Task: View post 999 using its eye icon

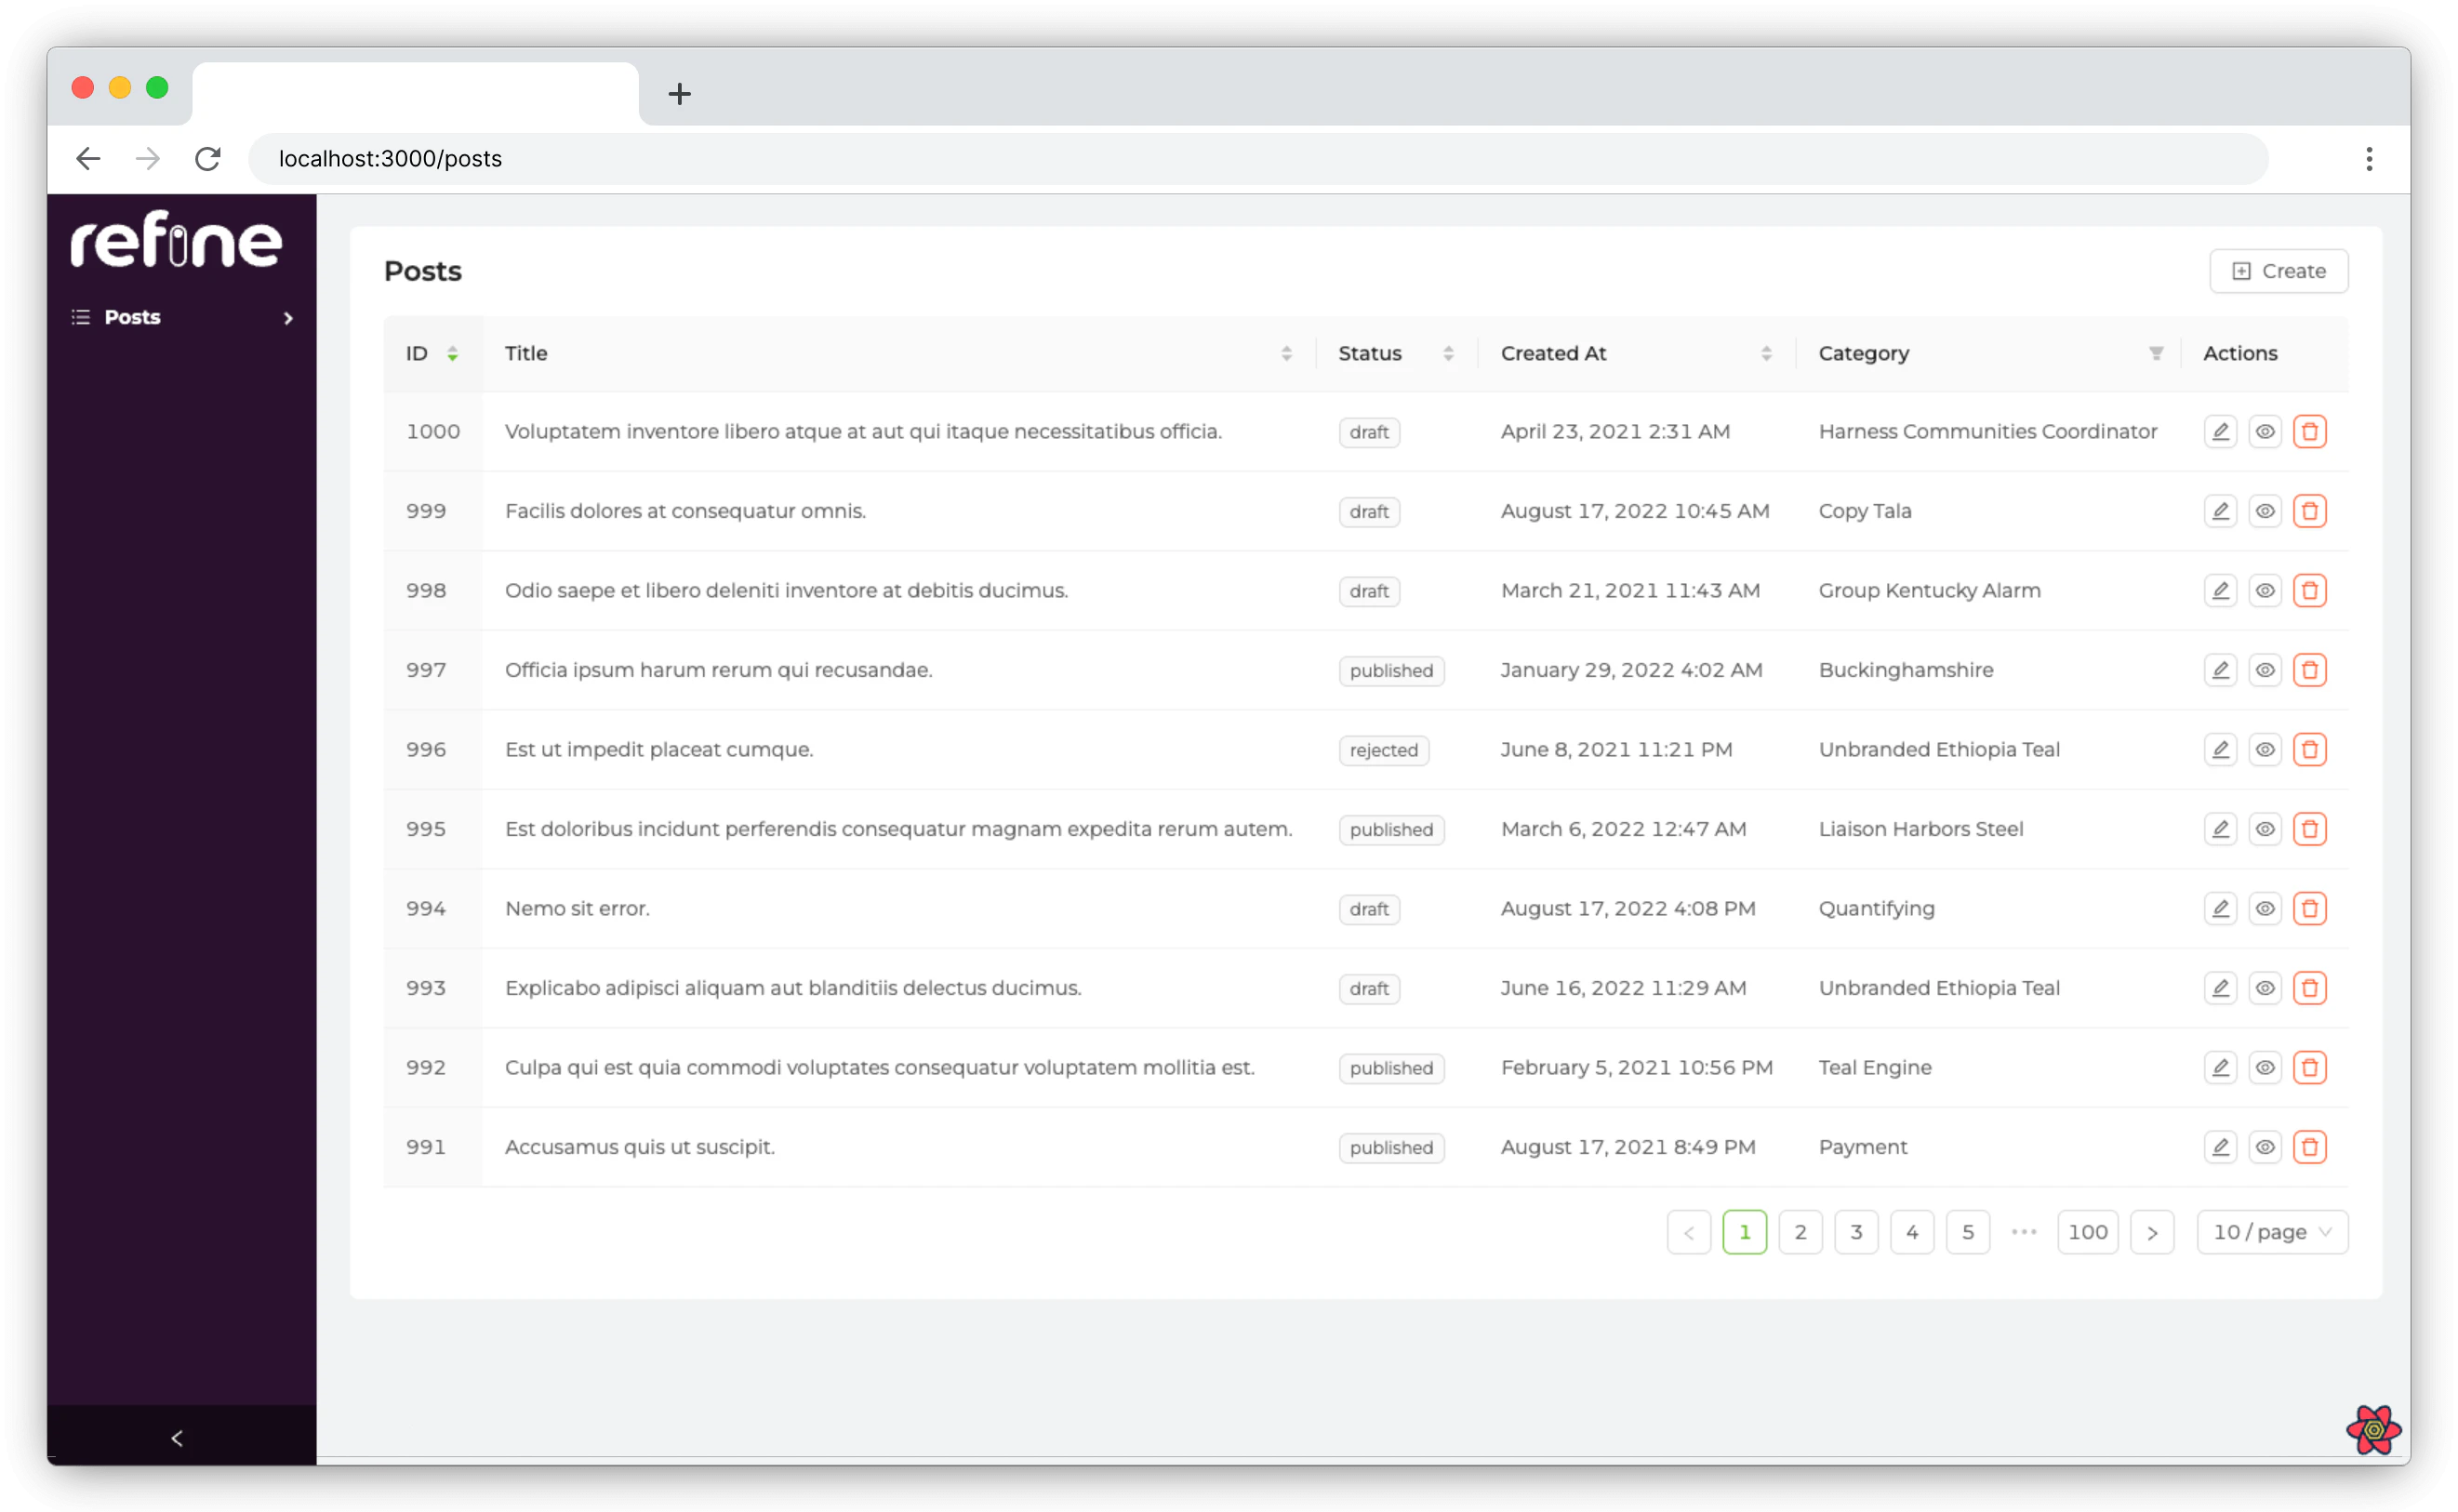Action: tap(2265, 510)
